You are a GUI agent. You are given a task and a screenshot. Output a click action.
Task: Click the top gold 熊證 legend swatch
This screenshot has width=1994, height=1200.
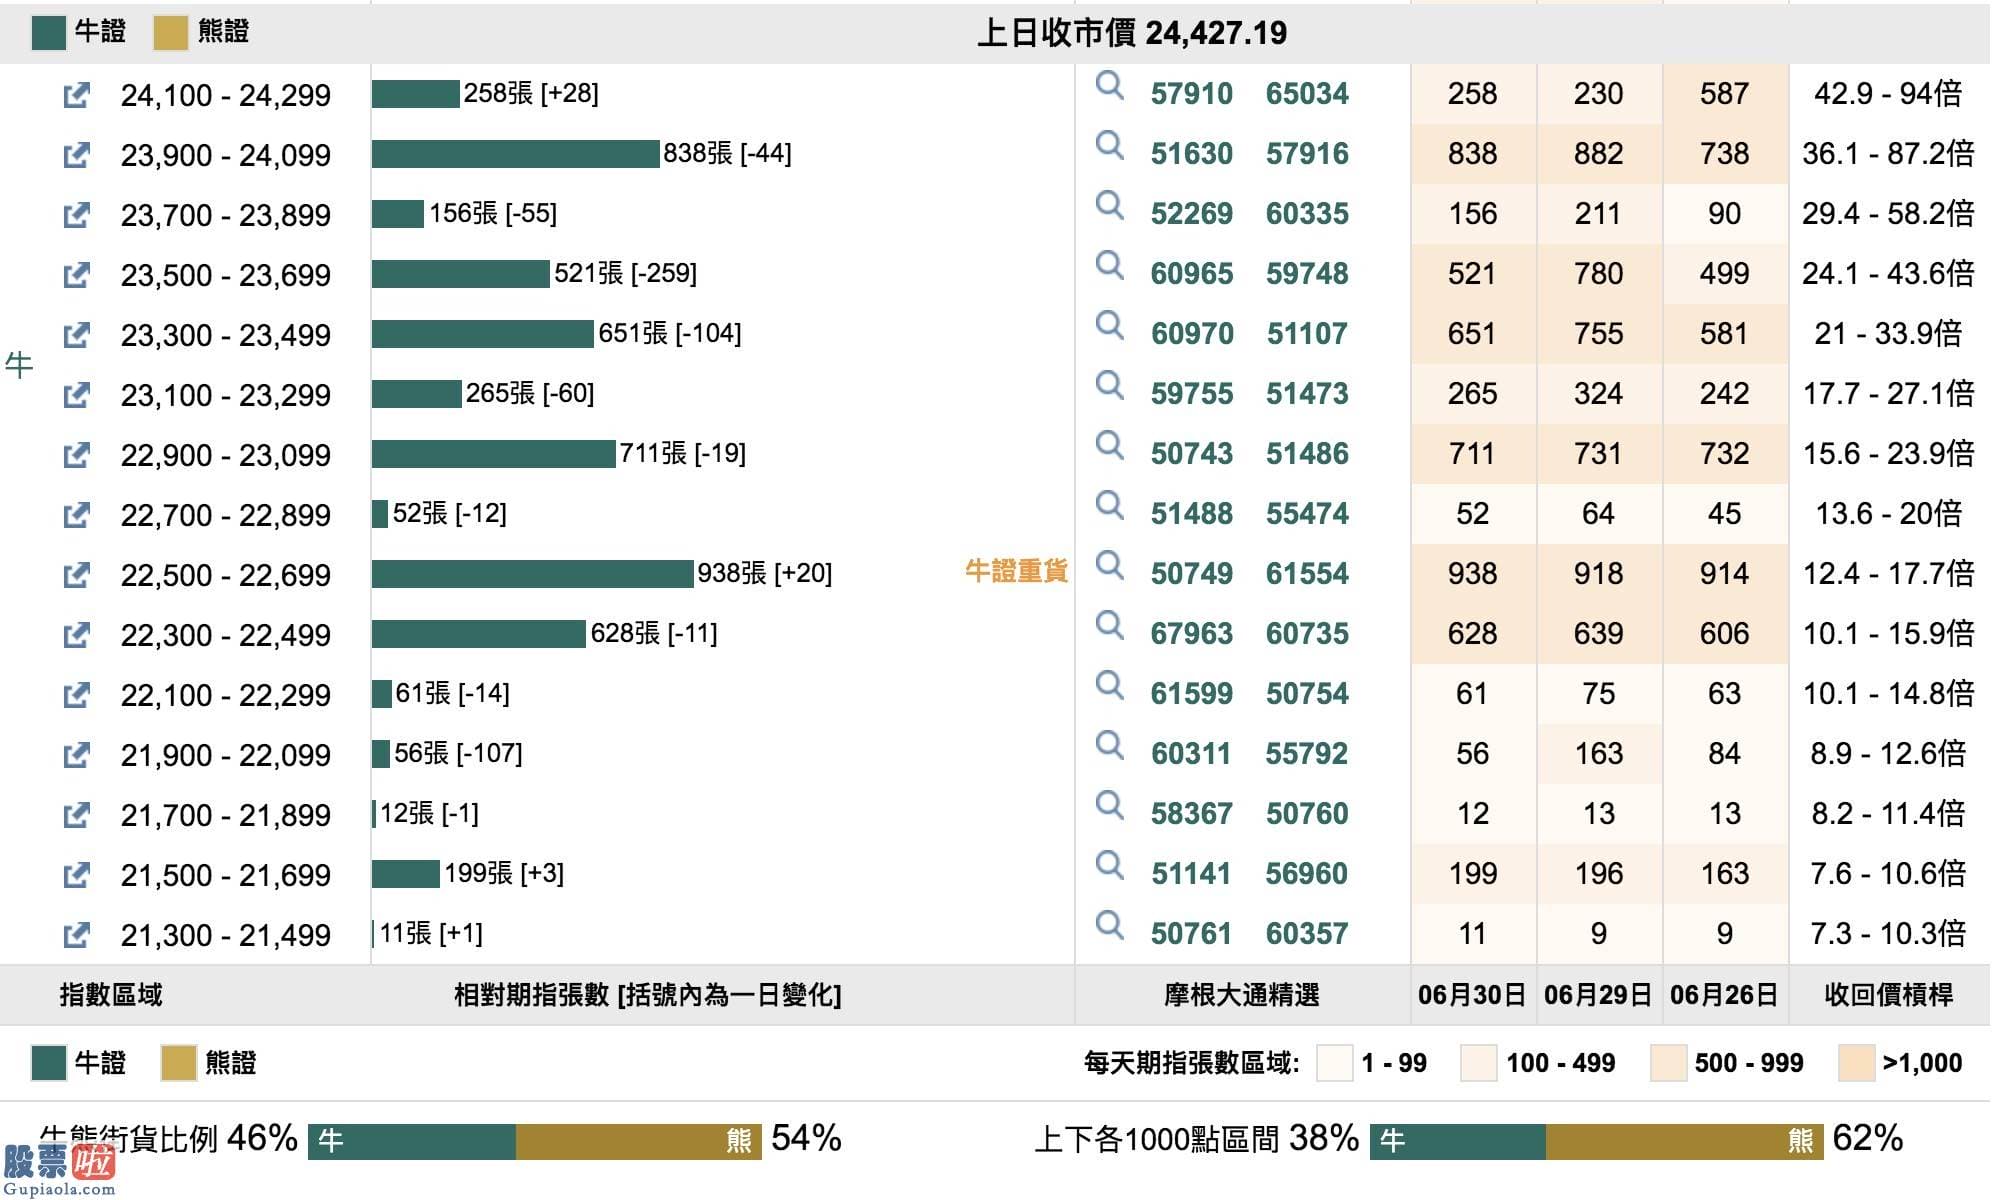[170, 32]
